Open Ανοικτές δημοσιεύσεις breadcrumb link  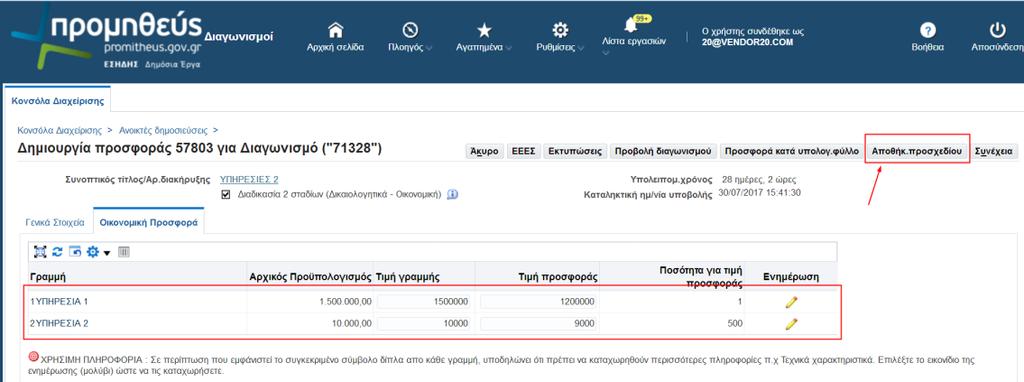[164, 130]
